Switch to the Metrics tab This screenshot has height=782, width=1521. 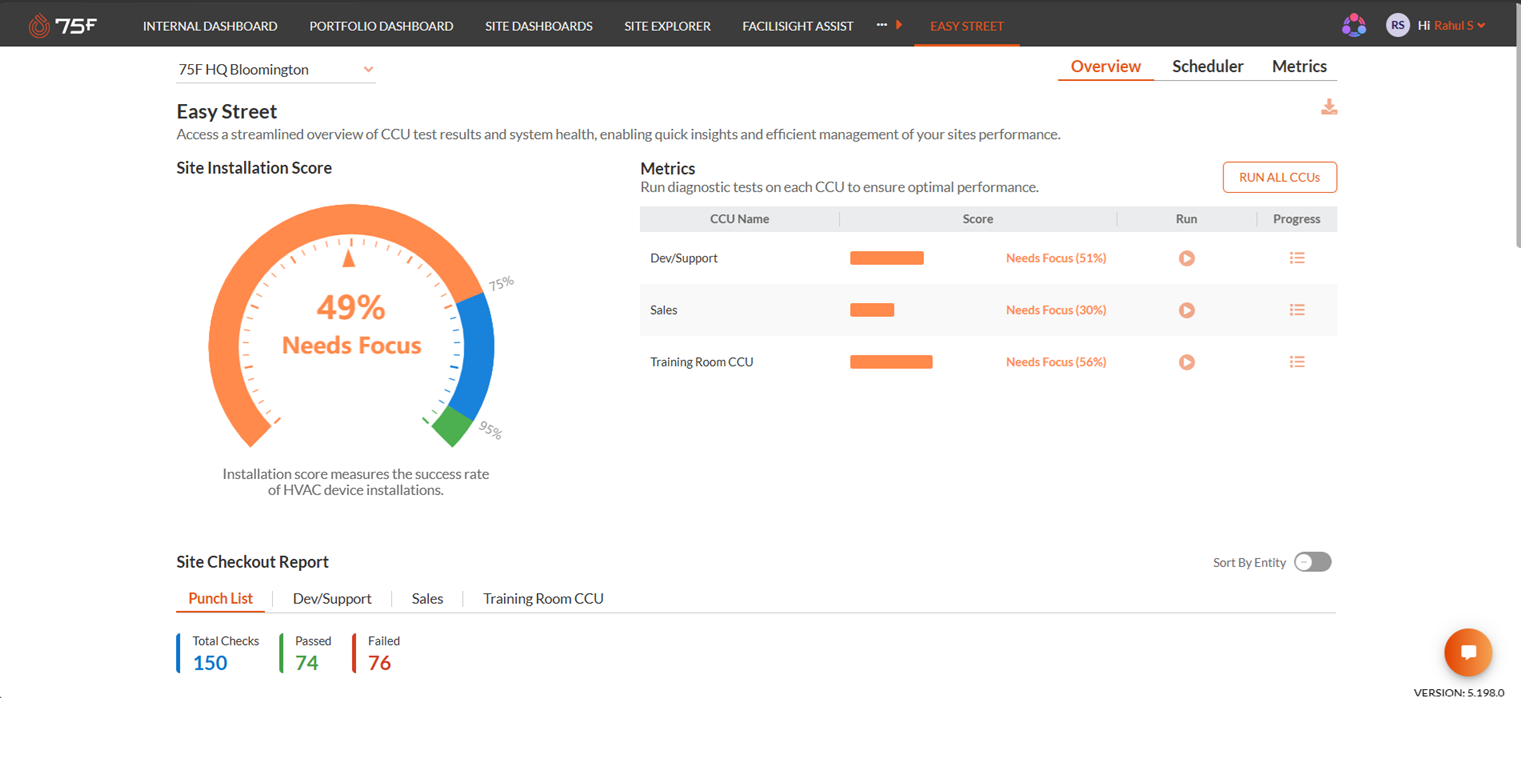tap(1299, 67)
